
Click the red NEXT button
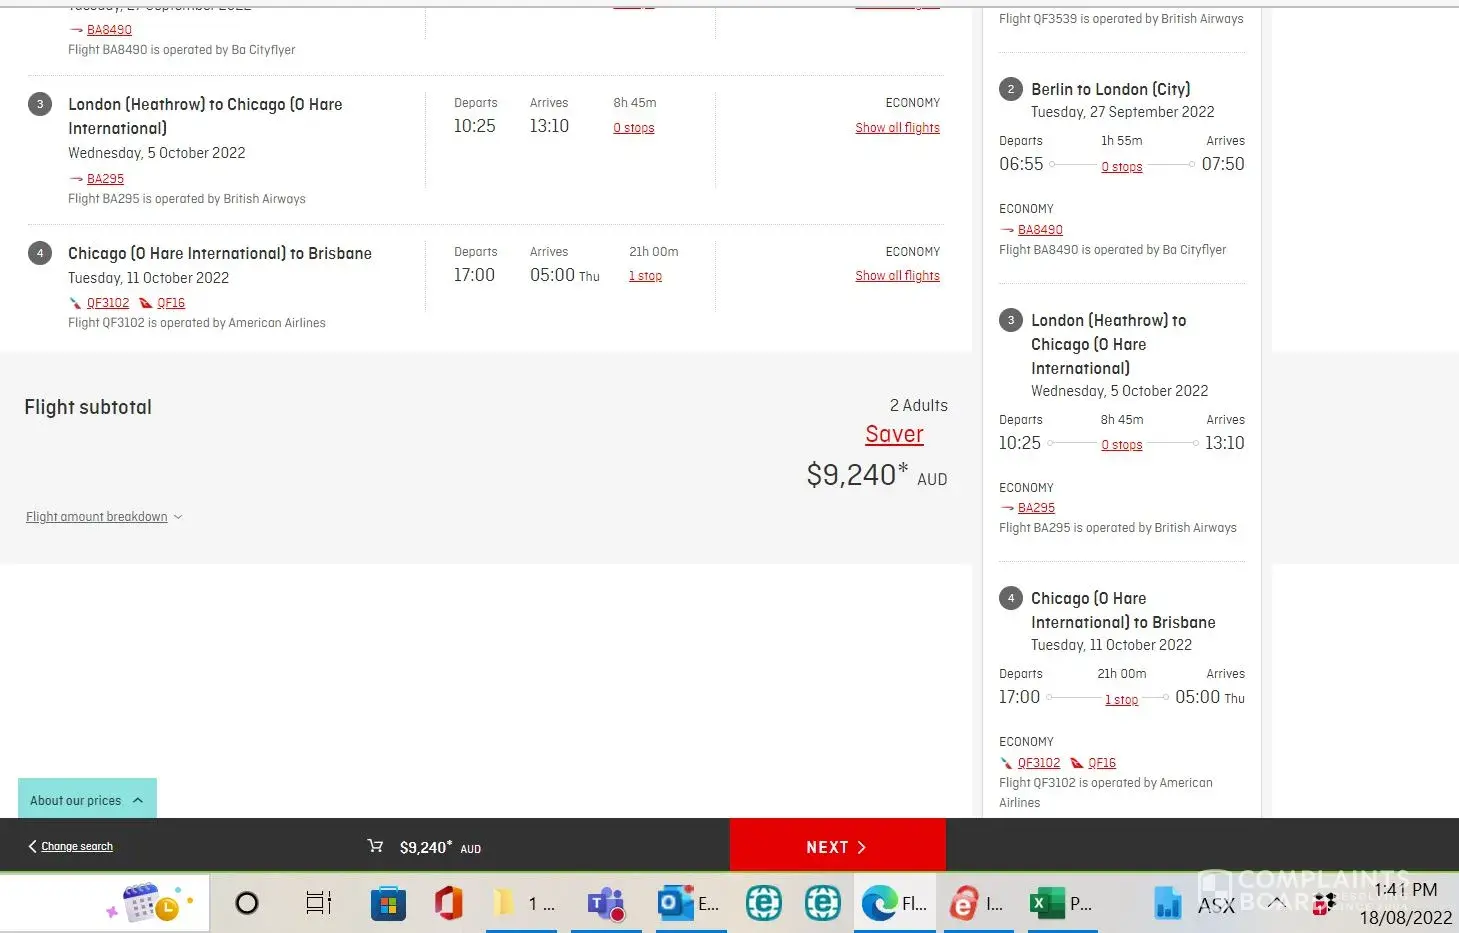[x=836, y=846]
